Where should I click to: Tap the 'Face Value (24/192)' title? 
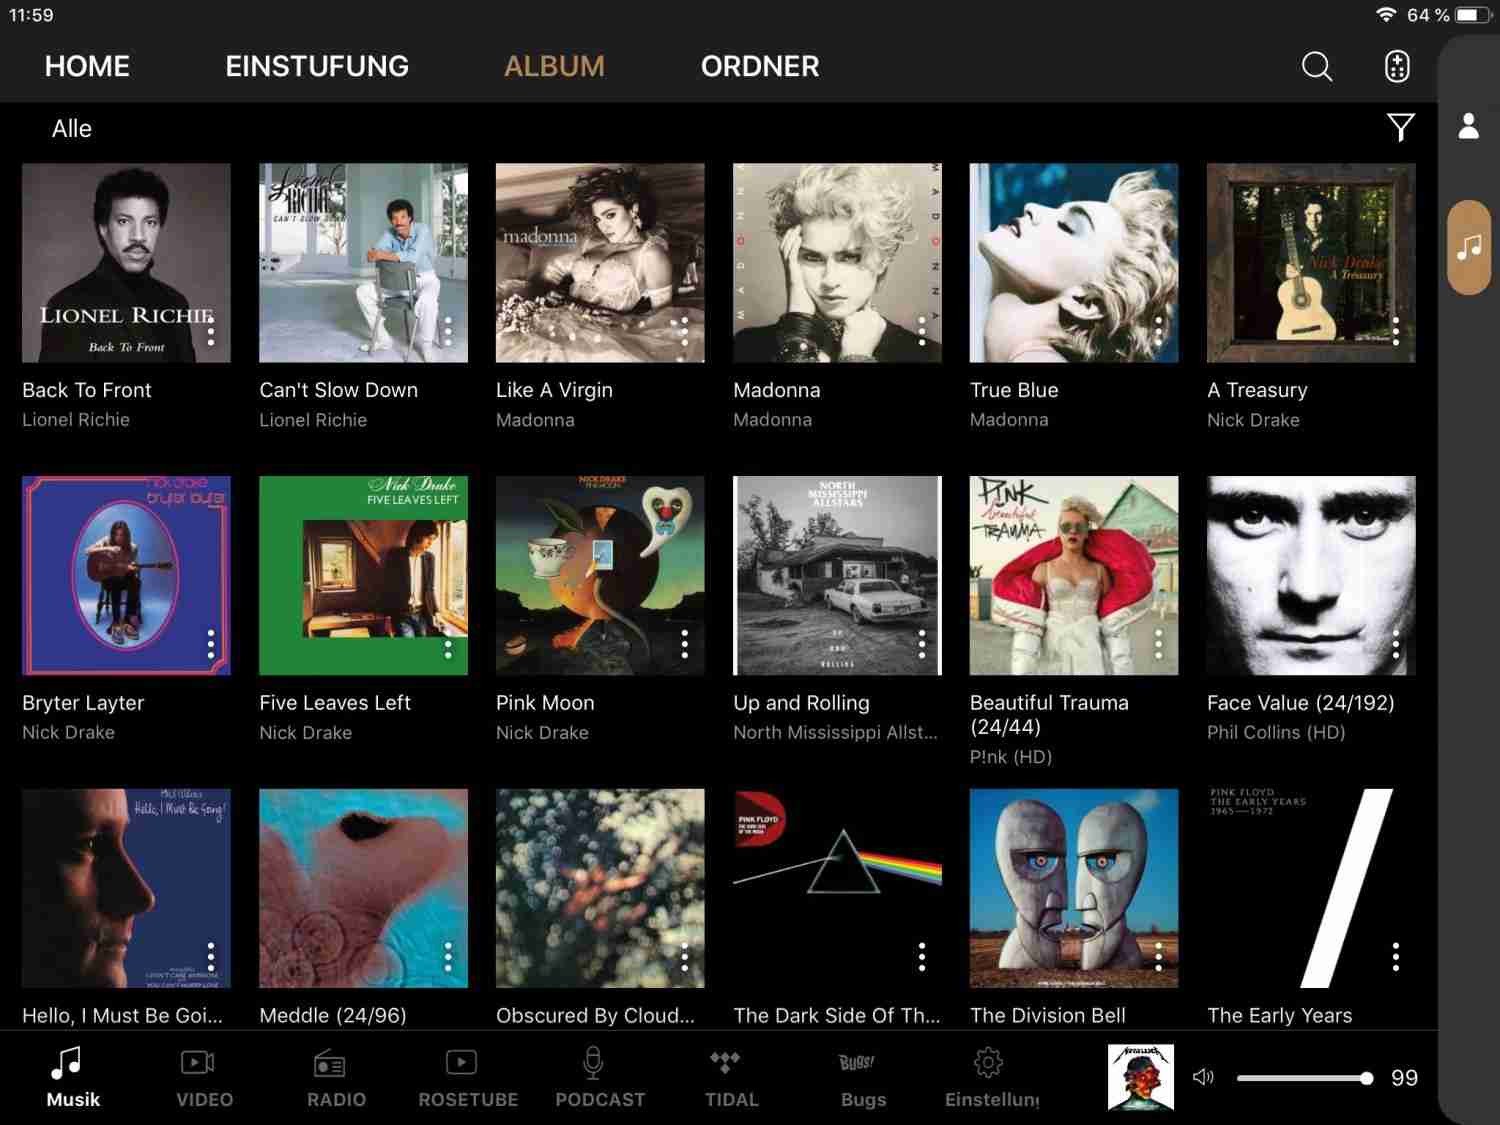[1300, 703]
